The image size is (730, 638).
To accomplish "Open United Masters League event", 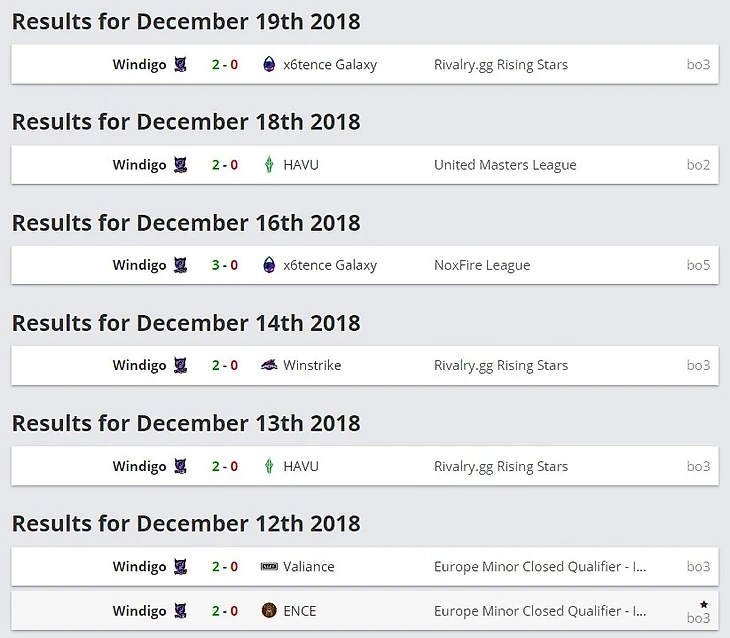I will (x=505, y=165).
